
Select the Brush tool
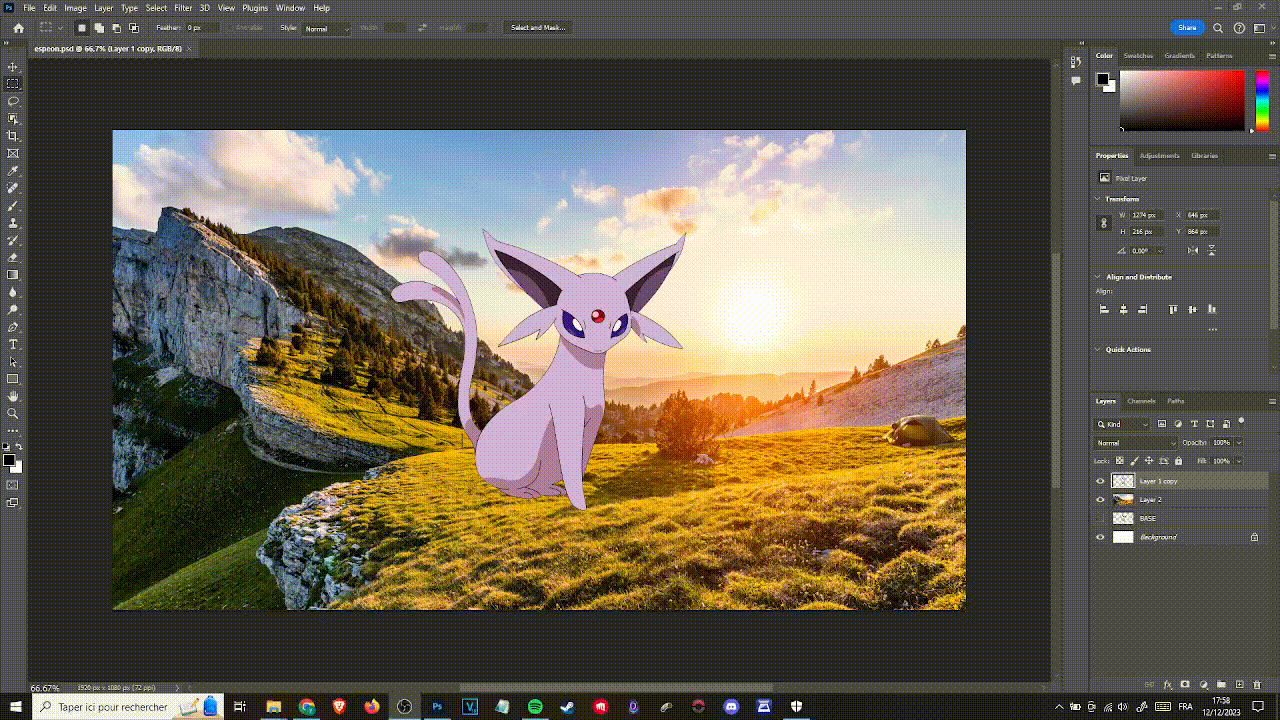(x=13, y=205)
